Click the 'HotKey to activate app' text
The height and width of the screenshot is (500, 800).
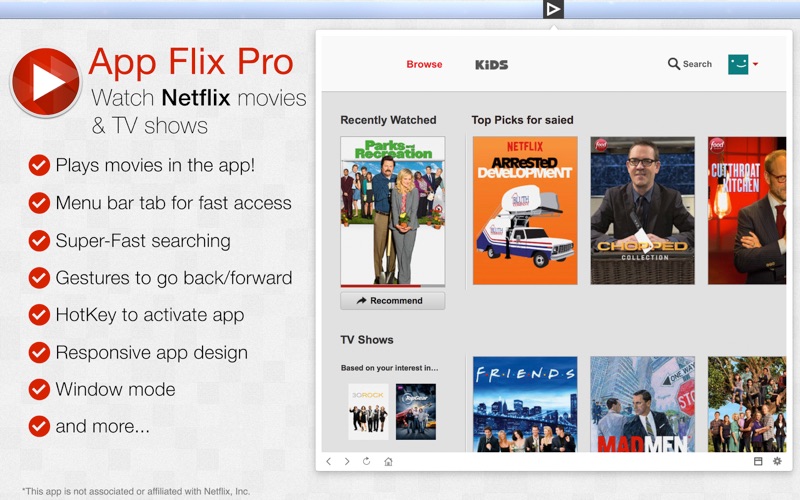point(149,315)
